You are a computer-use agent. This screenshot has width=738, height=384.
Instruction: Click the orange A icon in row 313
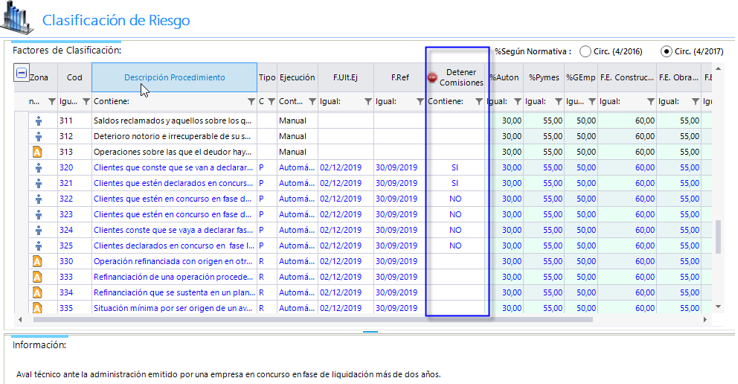coord(37,152)
